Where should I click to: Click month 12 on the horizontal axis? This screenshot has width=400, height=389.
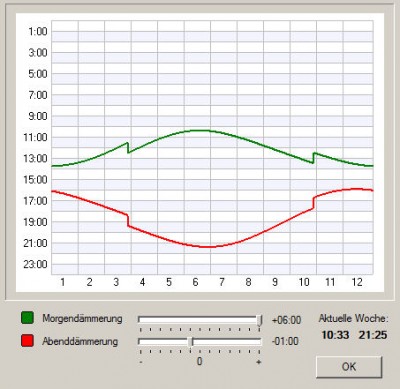[x=357, y=282]
